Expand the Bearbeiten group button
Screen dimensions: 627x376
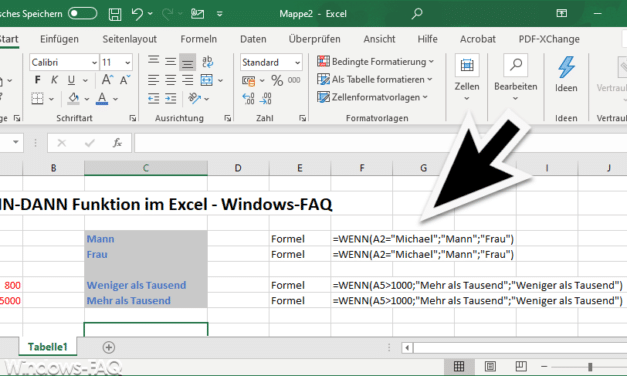pyautogui.click(x=515, y=78)
